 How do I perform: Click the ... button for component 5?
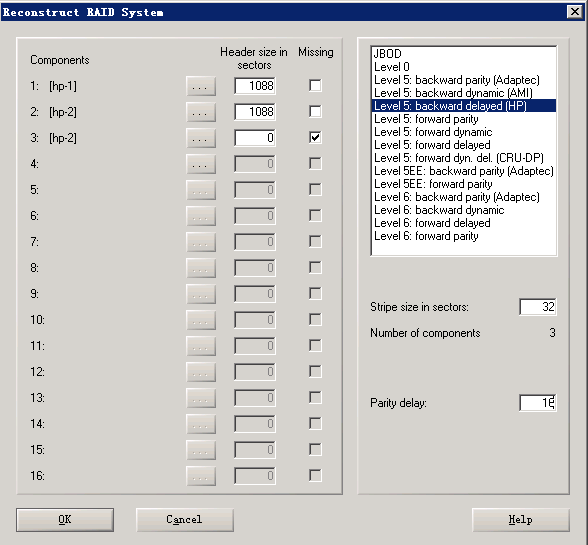coord(201,190)
